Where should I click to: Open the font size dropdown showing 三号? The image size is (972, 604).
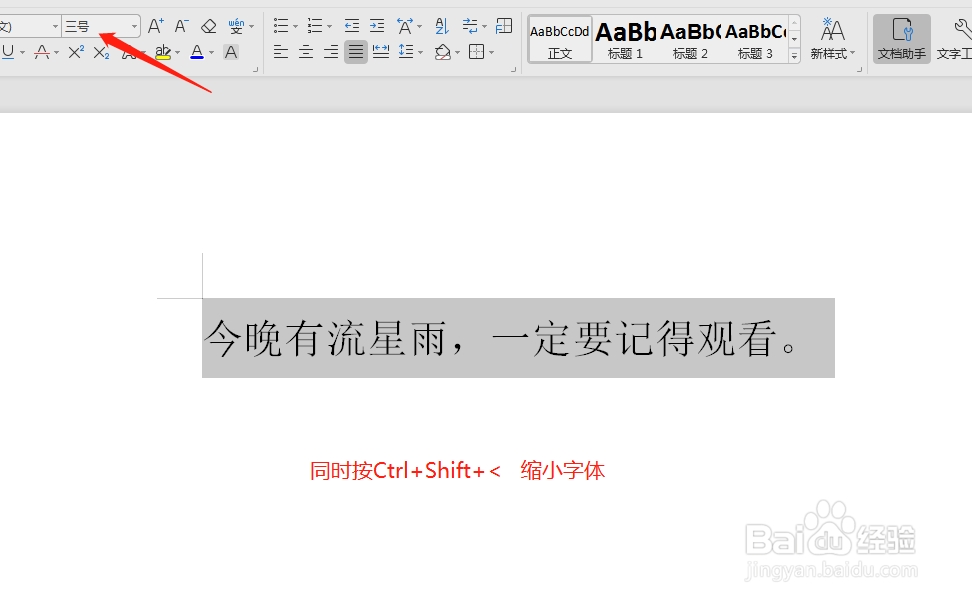133,26
